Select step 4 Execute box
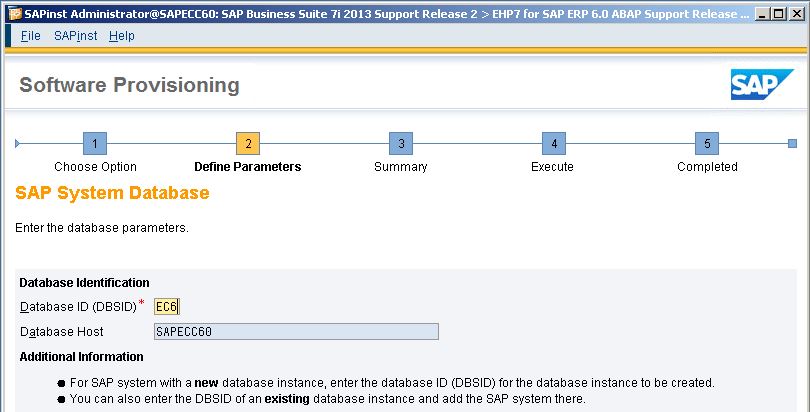Screen dimensions: 810x412 pyautogui.click(x=554, y=144)
